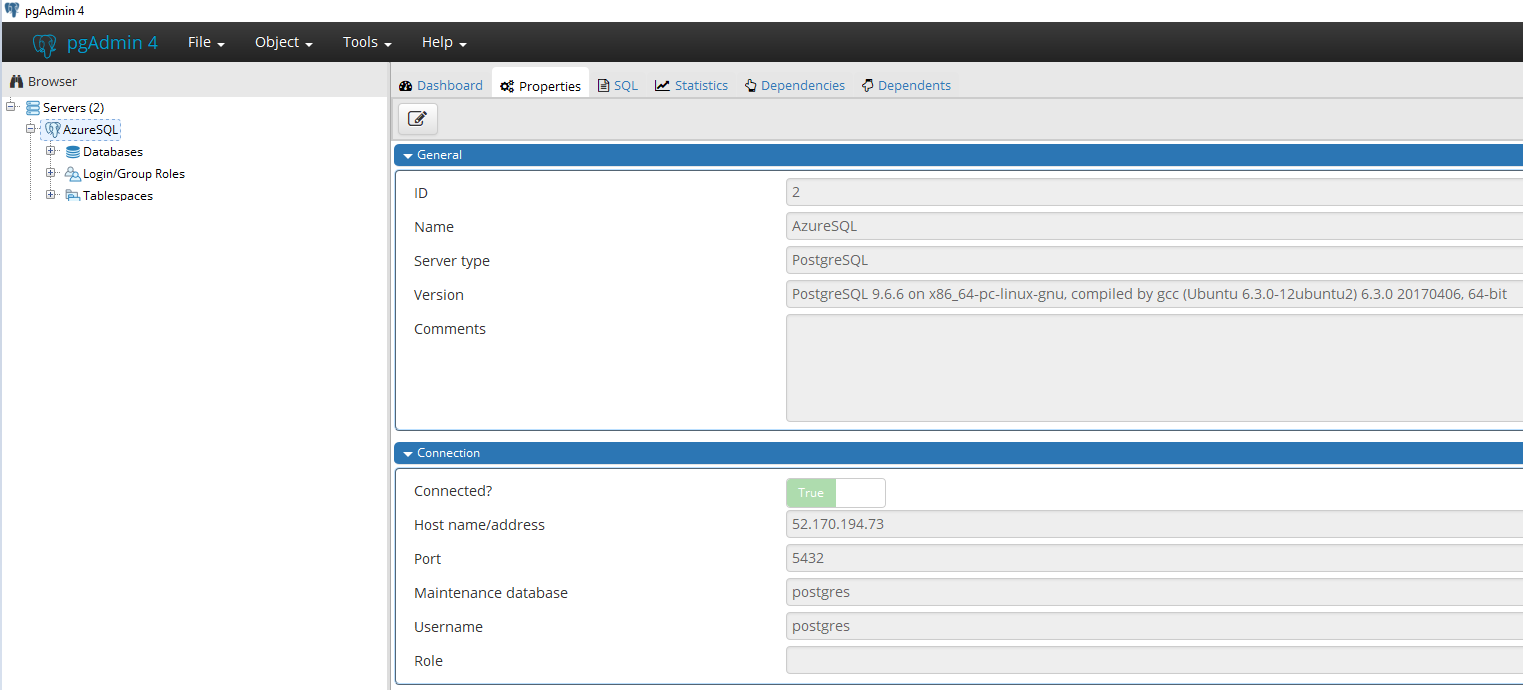Click the Server type label
This screenshot has height=690, width=1523.
[452, 261]
